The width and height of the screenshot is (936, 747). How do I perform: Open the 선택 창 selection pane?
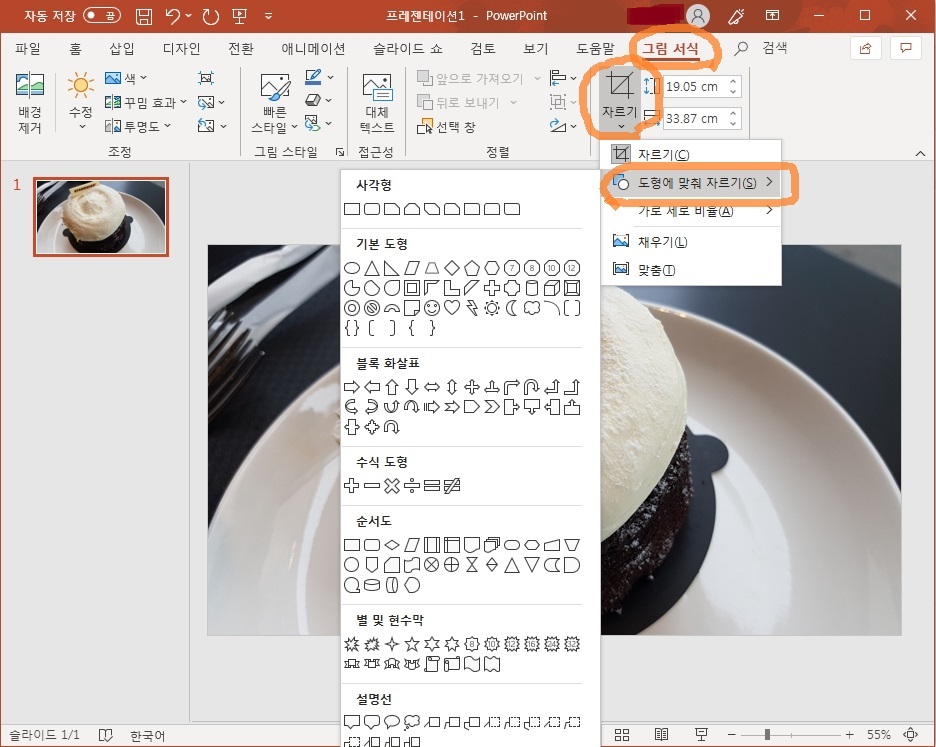coord(447,127)
